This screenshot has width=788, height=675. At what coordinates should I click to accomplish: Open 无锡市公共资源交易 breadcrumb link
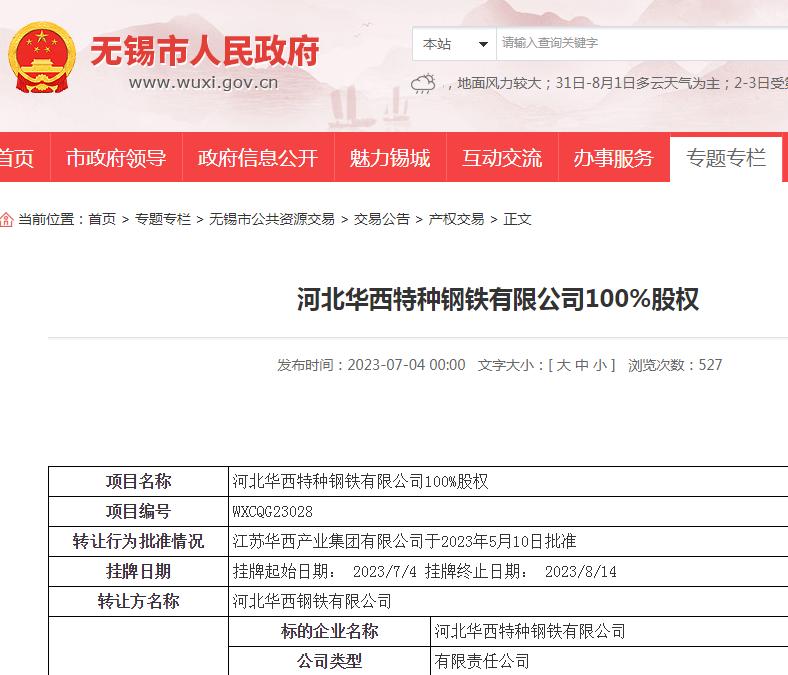(272, 219)
